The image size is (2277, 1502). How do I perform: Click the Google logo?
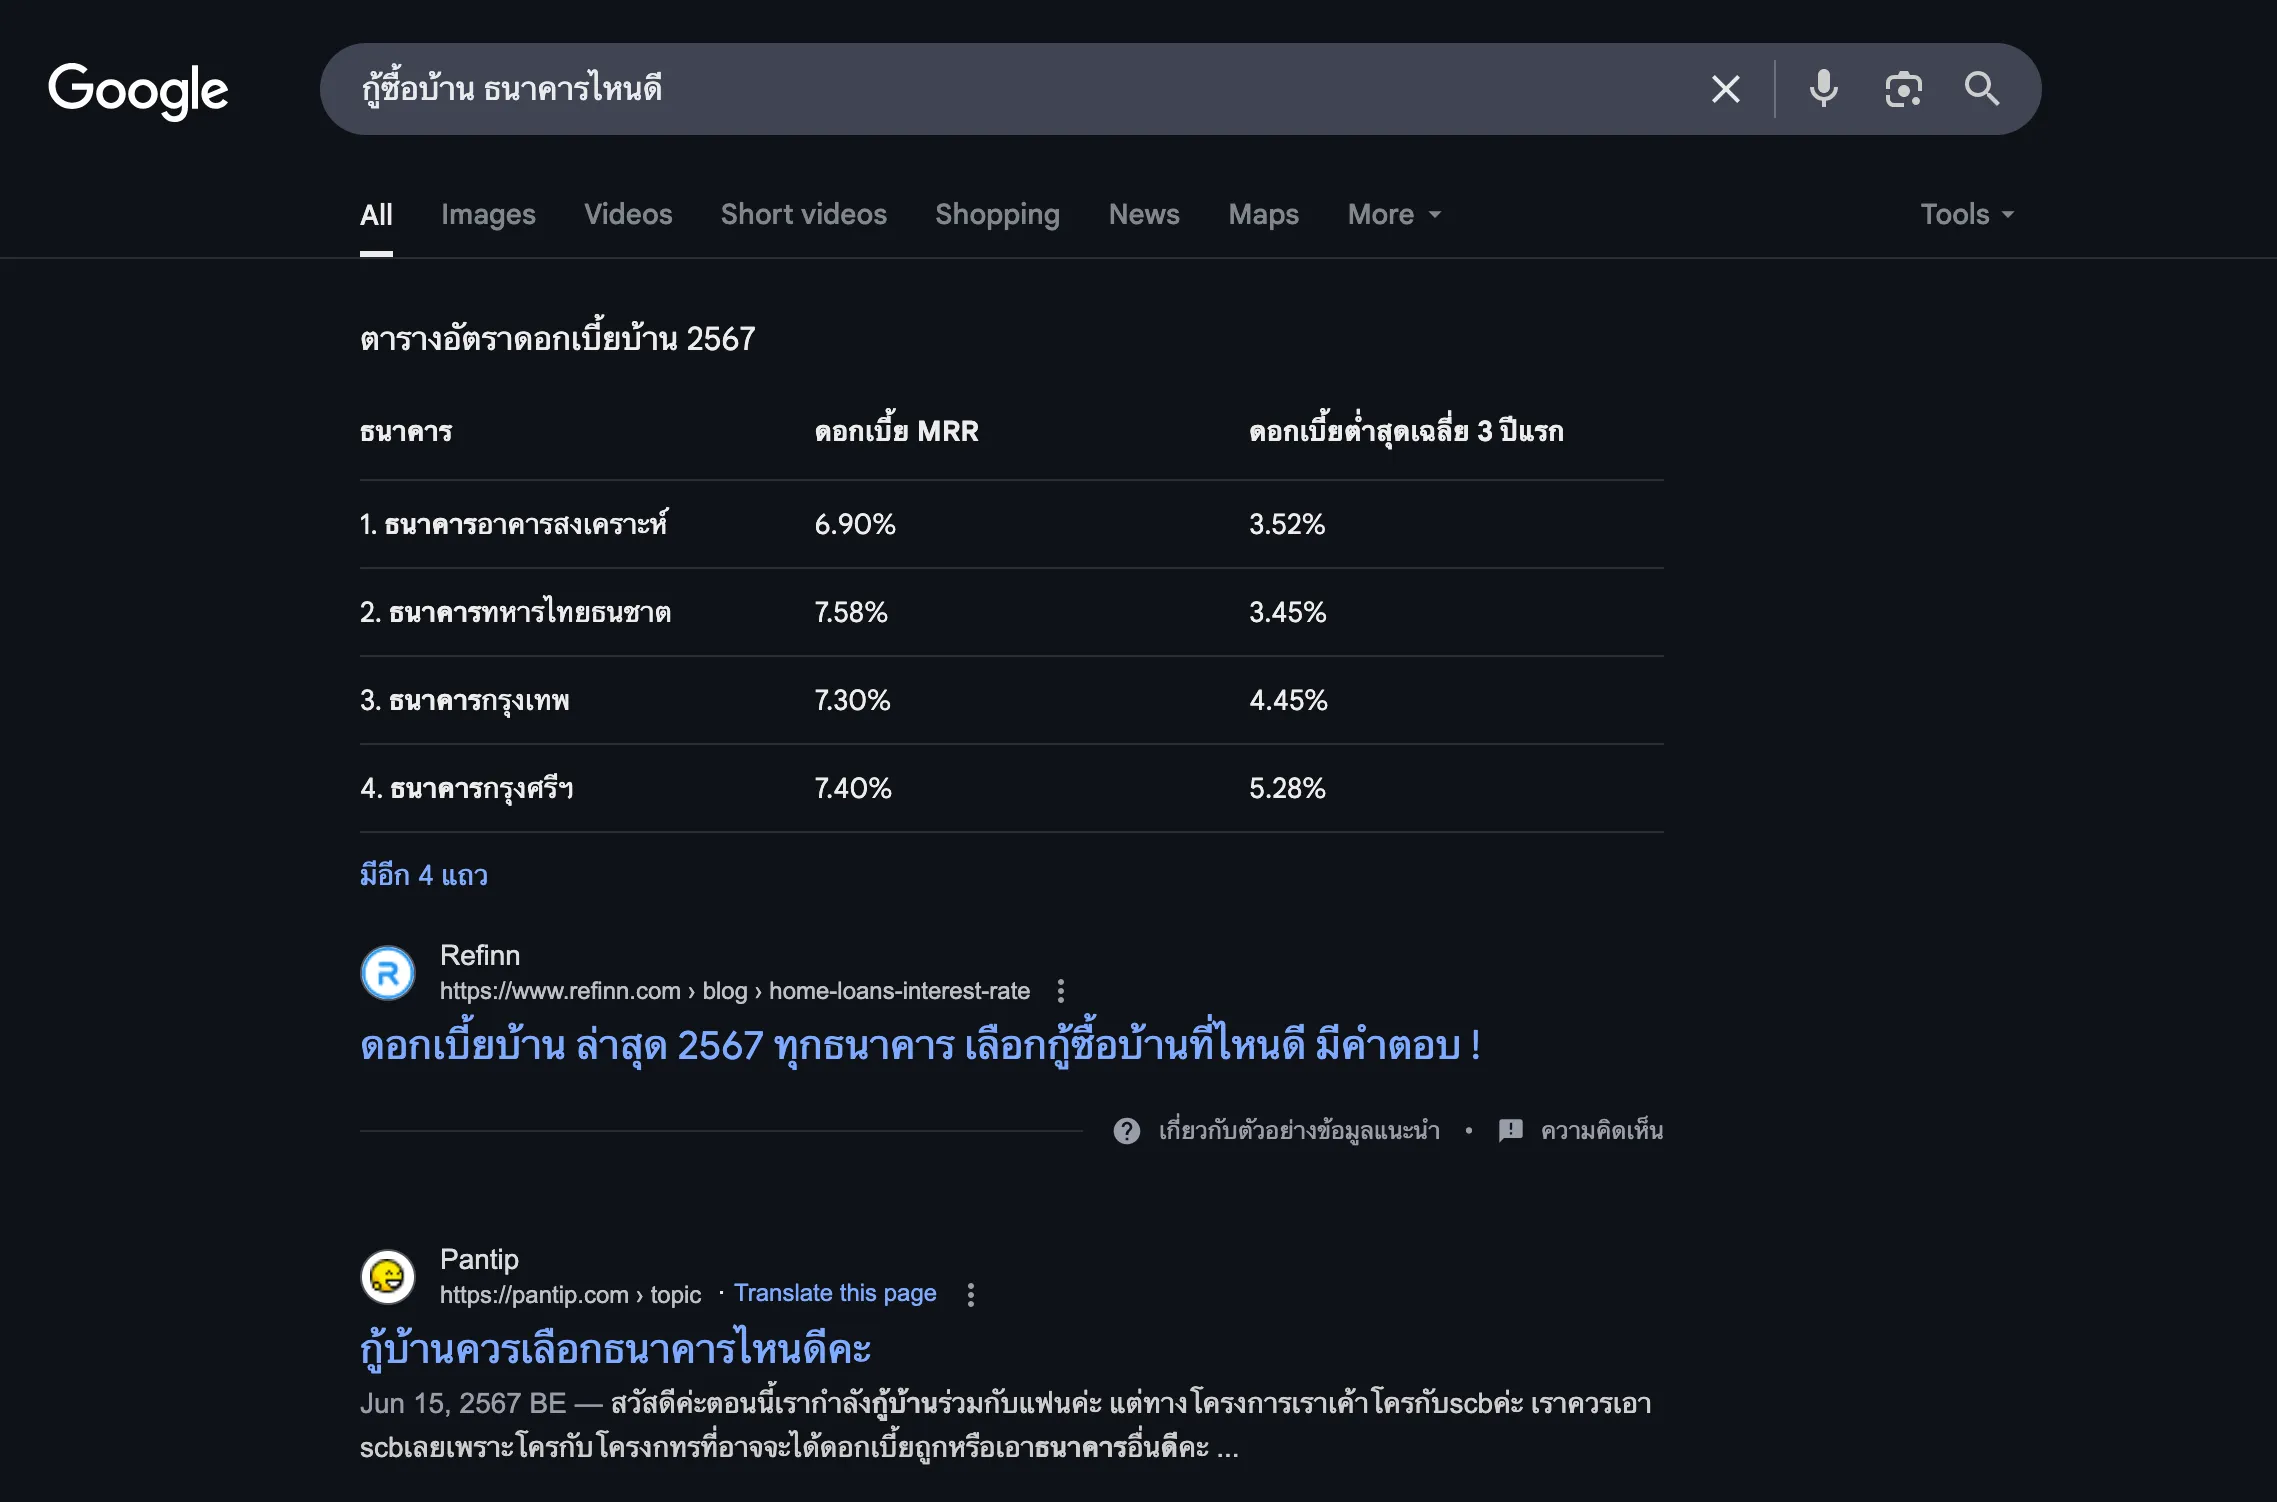click(138, 90)
